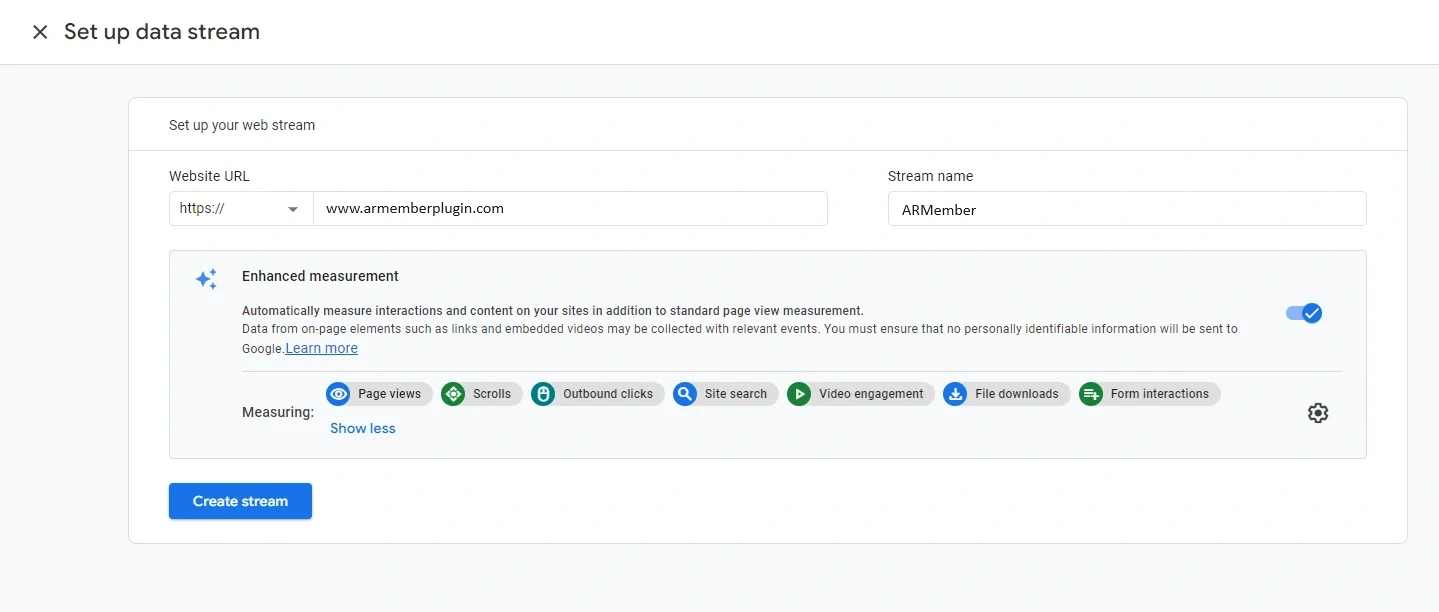
Task: Toggle Enhanced measurement switch off
Action: 1304,313
